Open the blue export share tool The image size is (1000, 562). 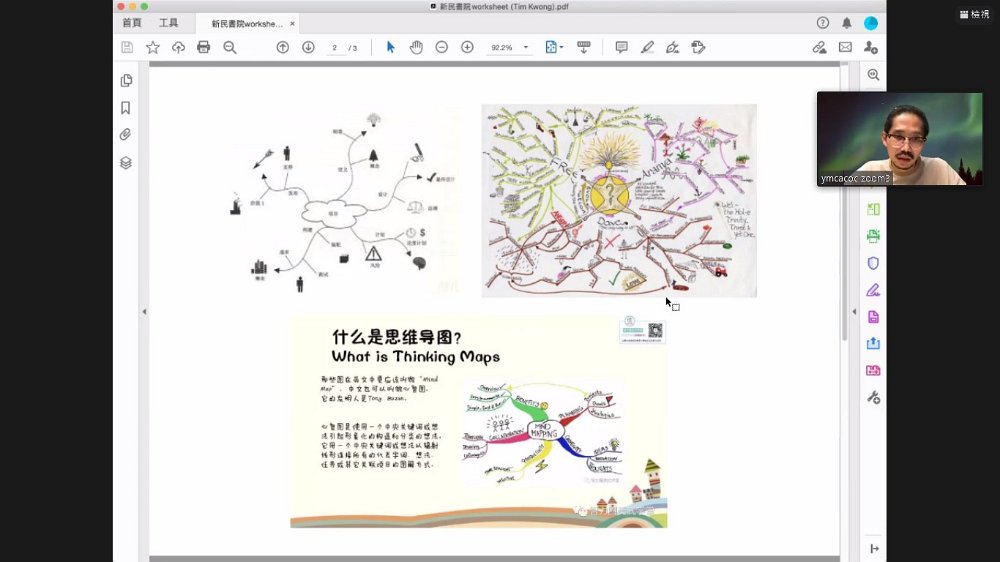click(873, 343)
